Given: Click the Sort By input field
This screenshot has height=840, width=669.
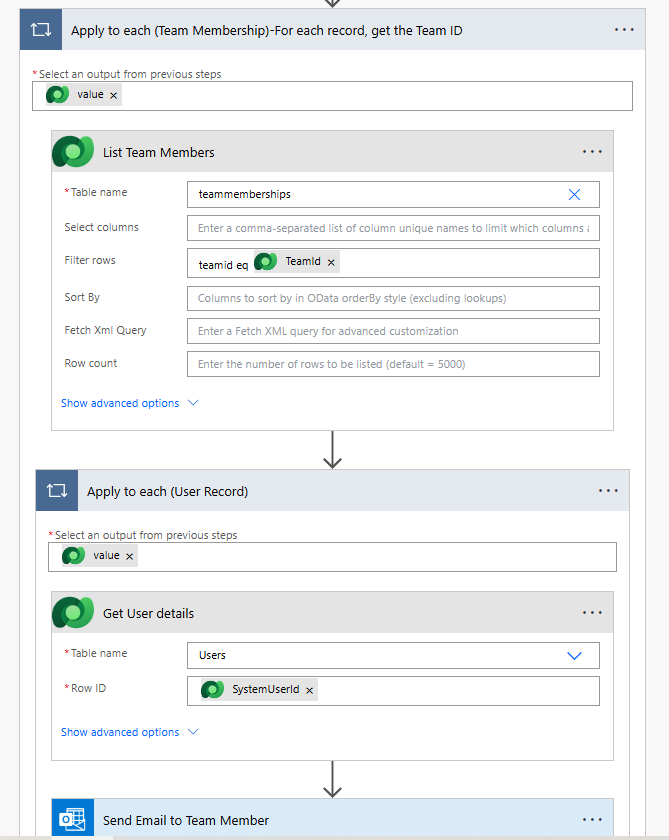Looking at the screenshot, I should pyautogui.click(x=393, y=298).
